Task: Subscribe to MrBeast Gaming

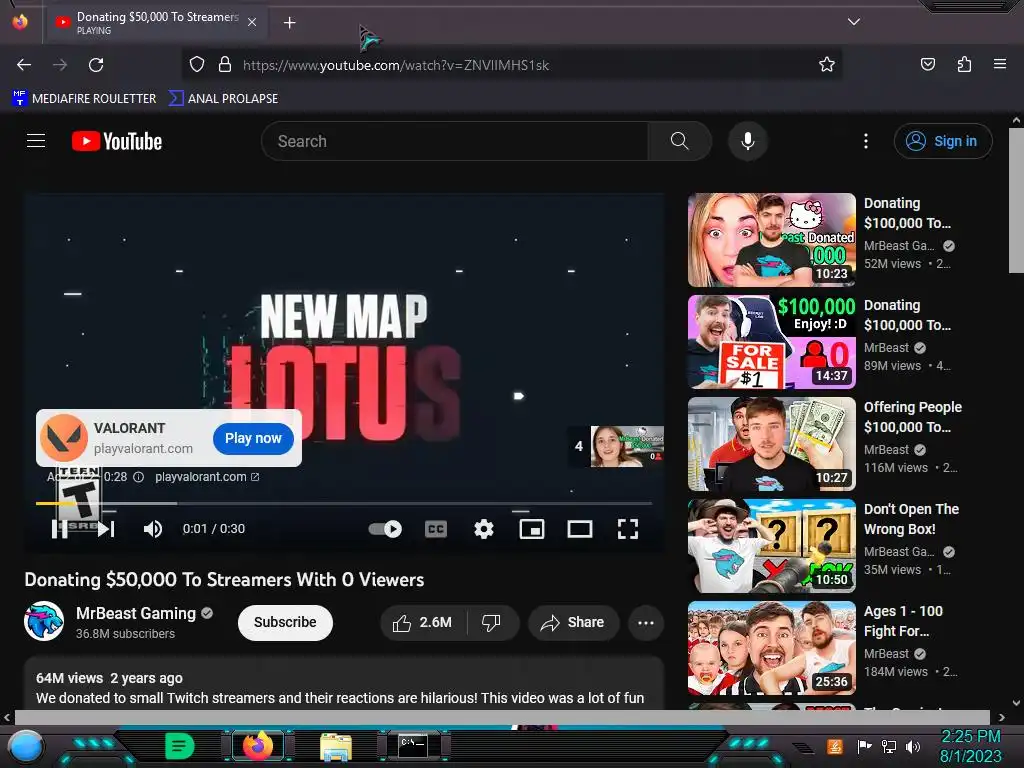Action: (x=285, y=622)
